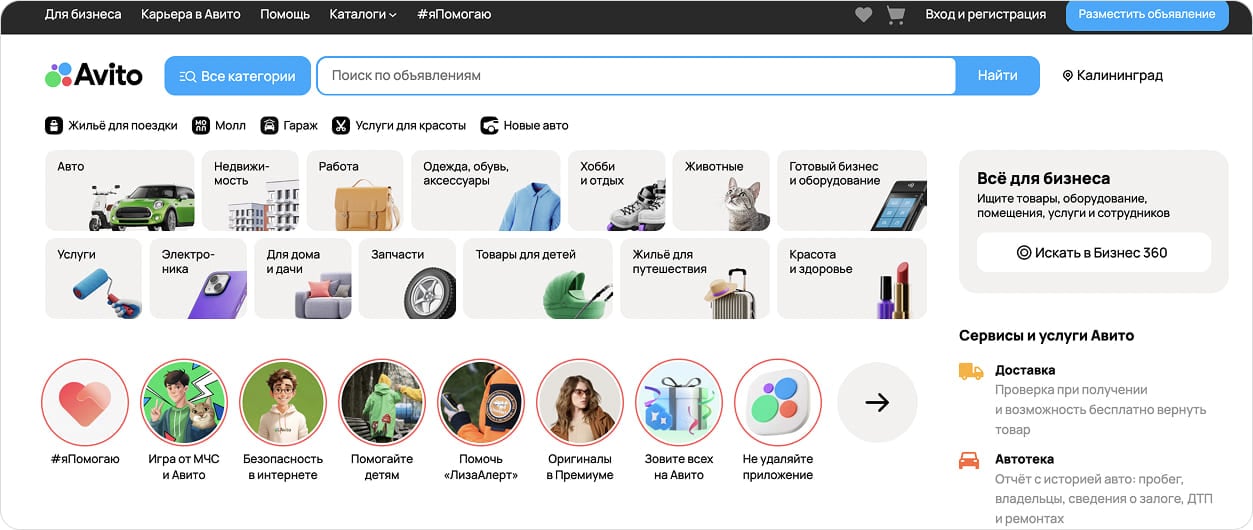Click the Доставка truck icon
The width and height of the screenshot is (1253, 530).
(970, 371)
